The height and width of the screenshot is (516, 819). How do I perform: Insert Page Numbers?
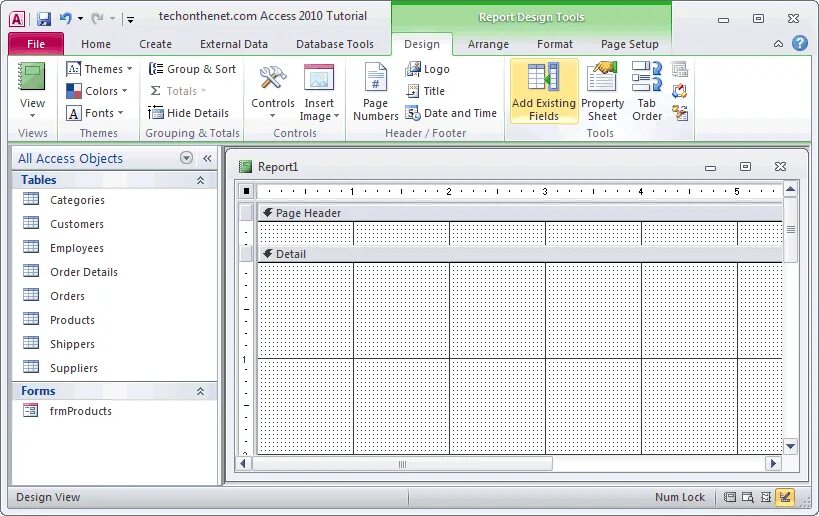376,91
